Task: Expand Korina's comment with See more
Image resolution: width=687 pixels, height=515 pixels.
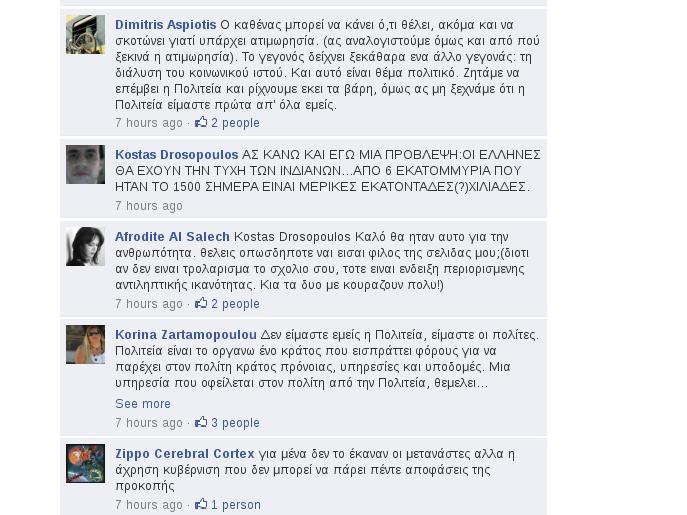Action: tap(143, 404)
